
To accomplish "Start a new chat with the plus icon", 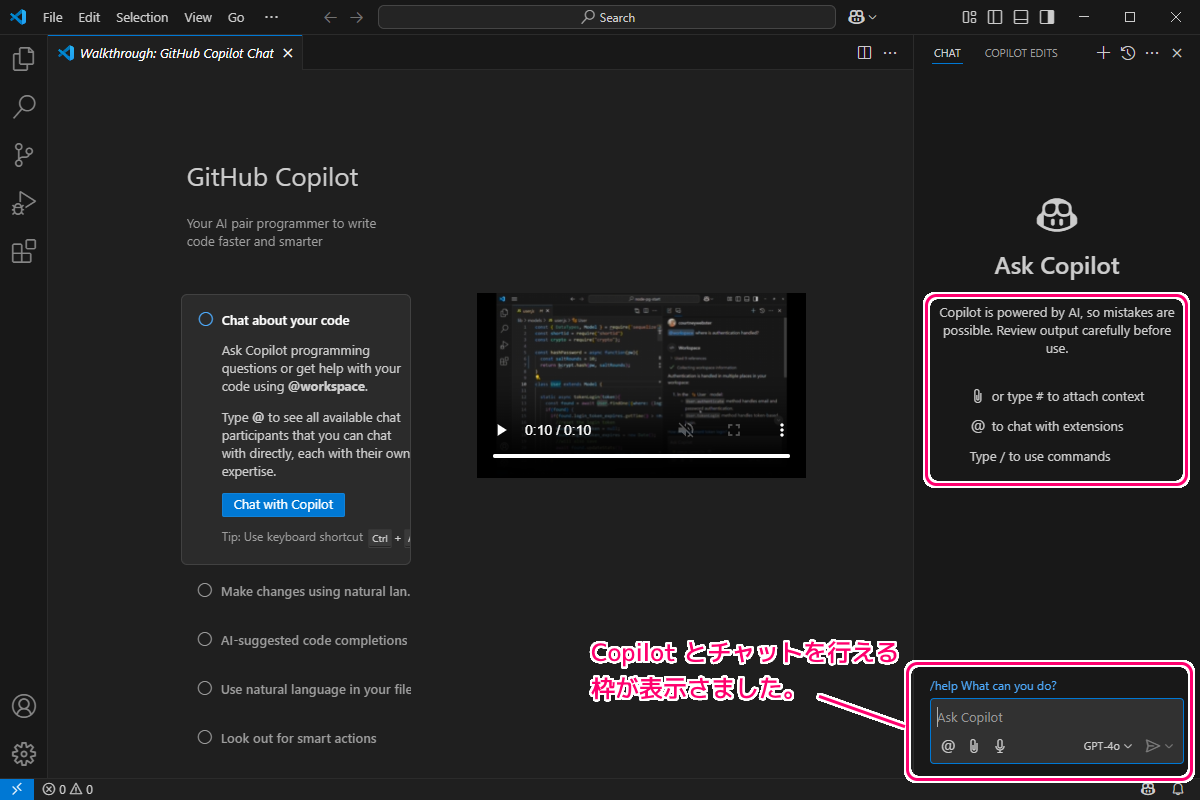I will coord(1103,53).
